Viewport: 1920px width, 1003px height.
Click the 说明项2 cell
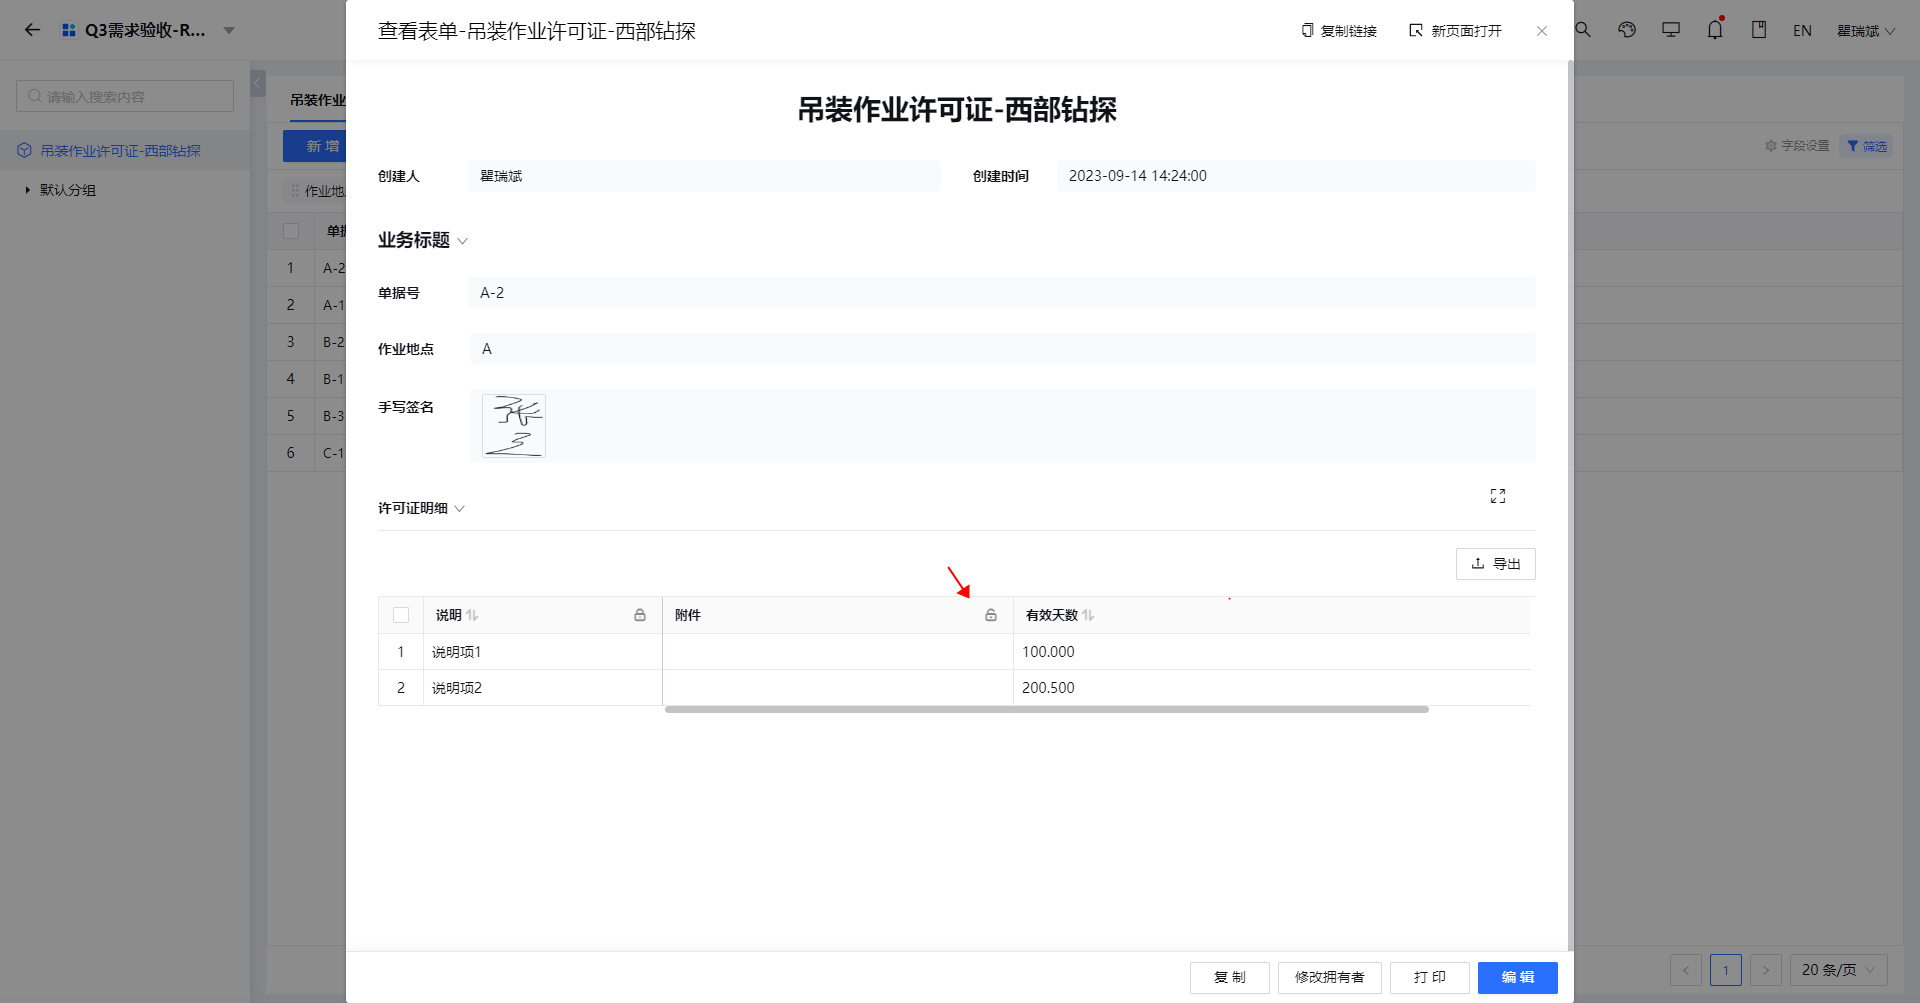(x=543, y=688)
